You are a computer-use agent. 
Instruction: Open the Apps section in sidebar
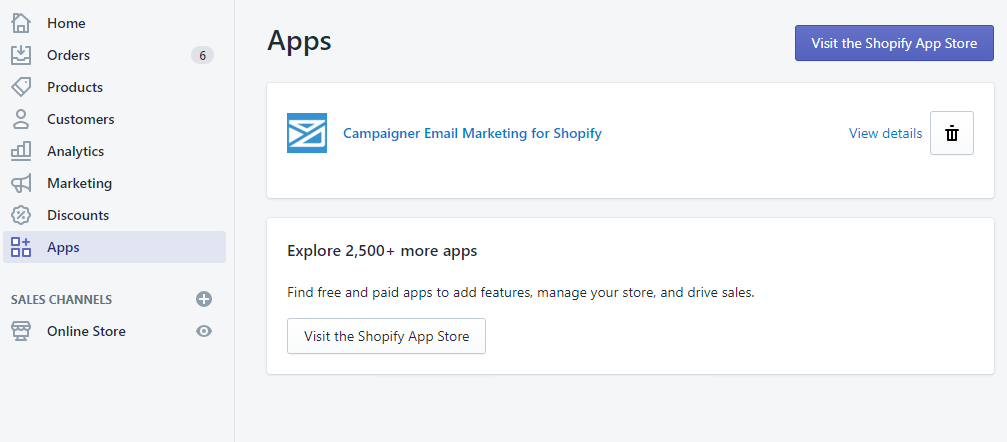(63, 247)
